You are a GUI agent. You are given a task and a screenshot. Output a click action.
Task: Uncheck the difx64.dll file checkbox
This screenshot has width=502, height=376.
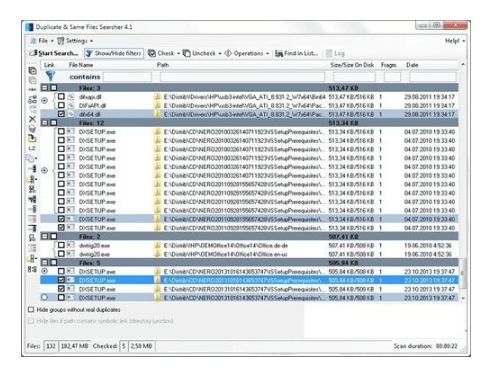coord(61,114)
